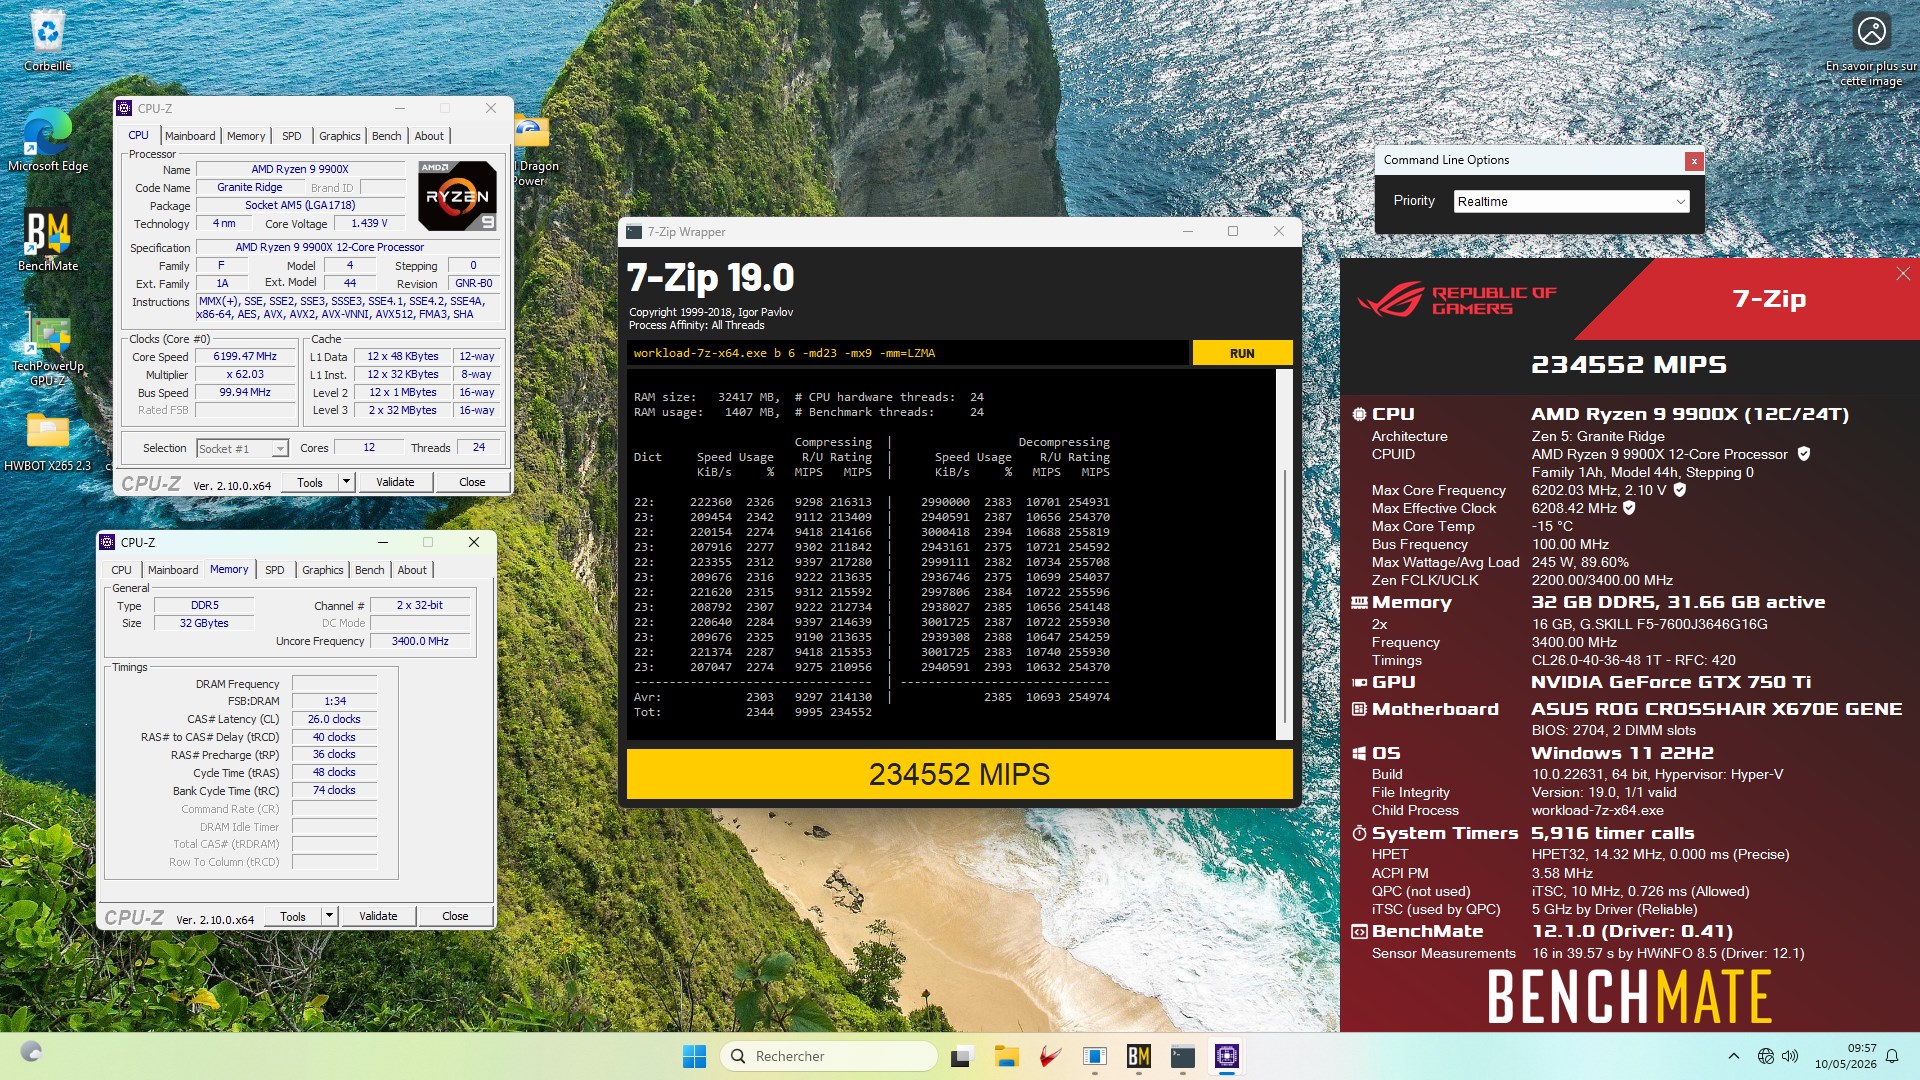1920x1080 pixels.
Task: Click the BenchMate BM taskbar icon
Action: point(1138,1056)
